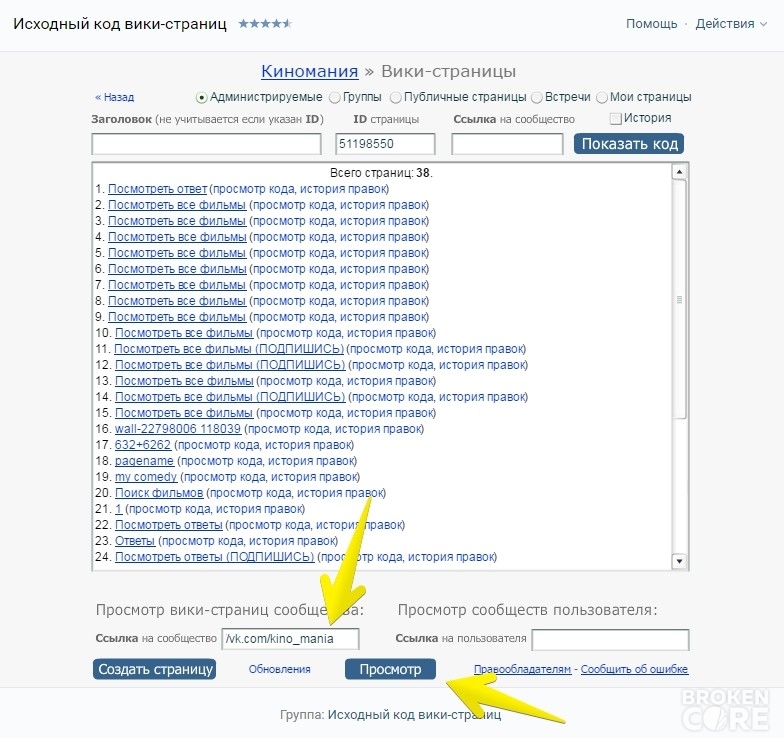Open Посмотреть все фильмы in row 2
Viewport: 784px width, 738px height.
click(x=177, y=205)
